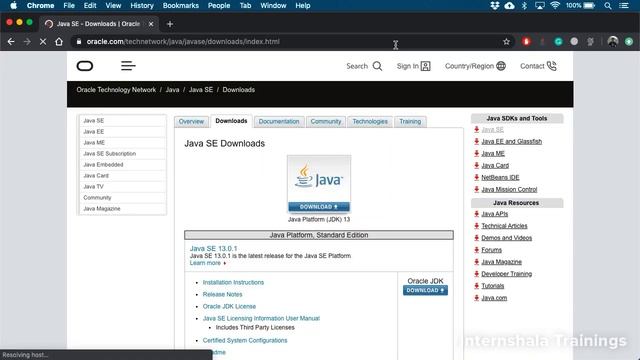Open the Release Notes link
Screen dimensions: 640x360
222,294
